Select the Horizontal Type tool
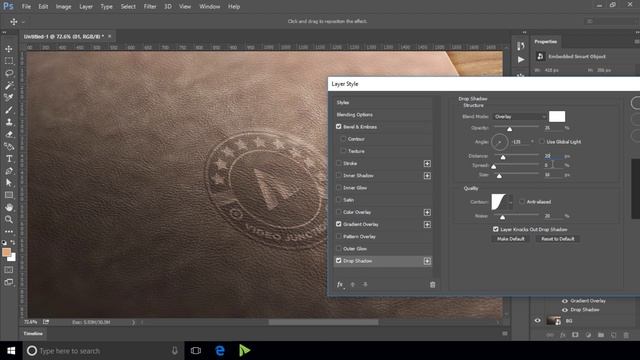 tap(9, 159)
